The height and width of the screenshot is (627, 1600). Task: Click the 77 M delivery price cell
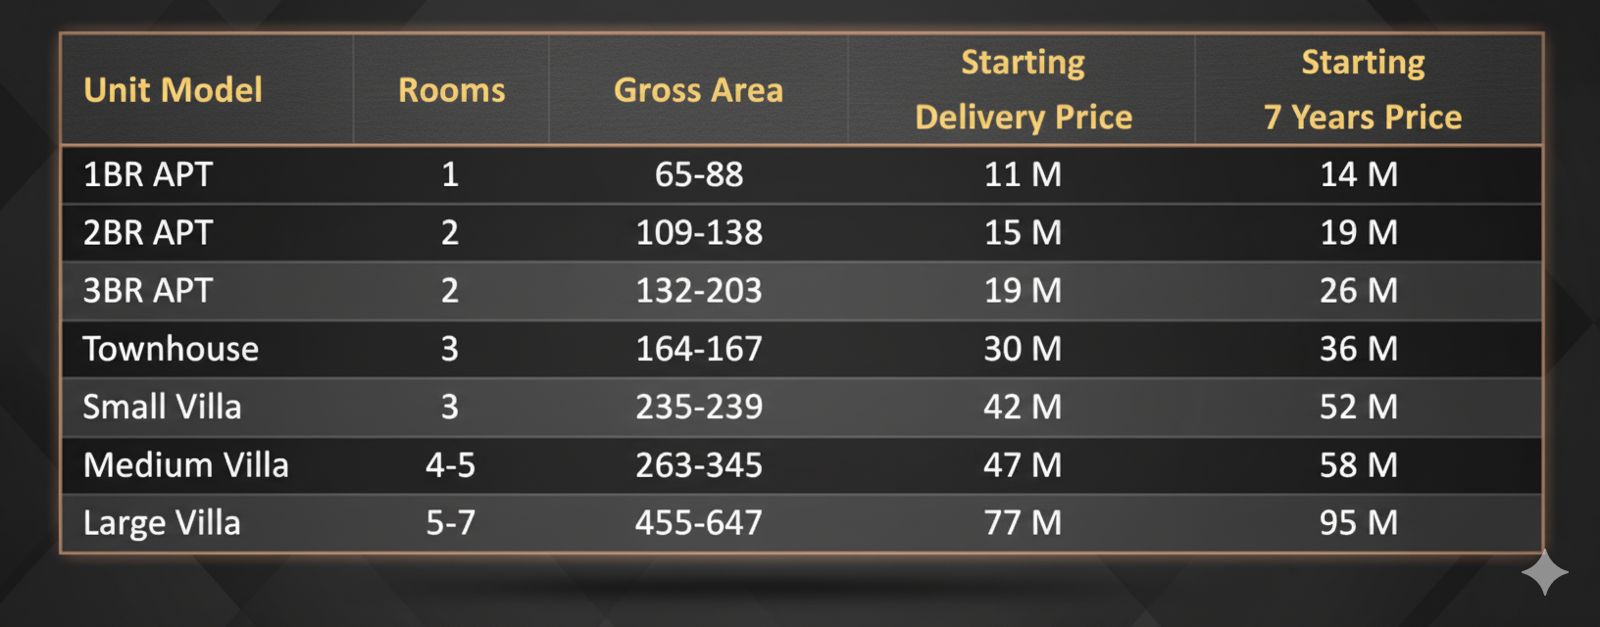pos(1023,523)
